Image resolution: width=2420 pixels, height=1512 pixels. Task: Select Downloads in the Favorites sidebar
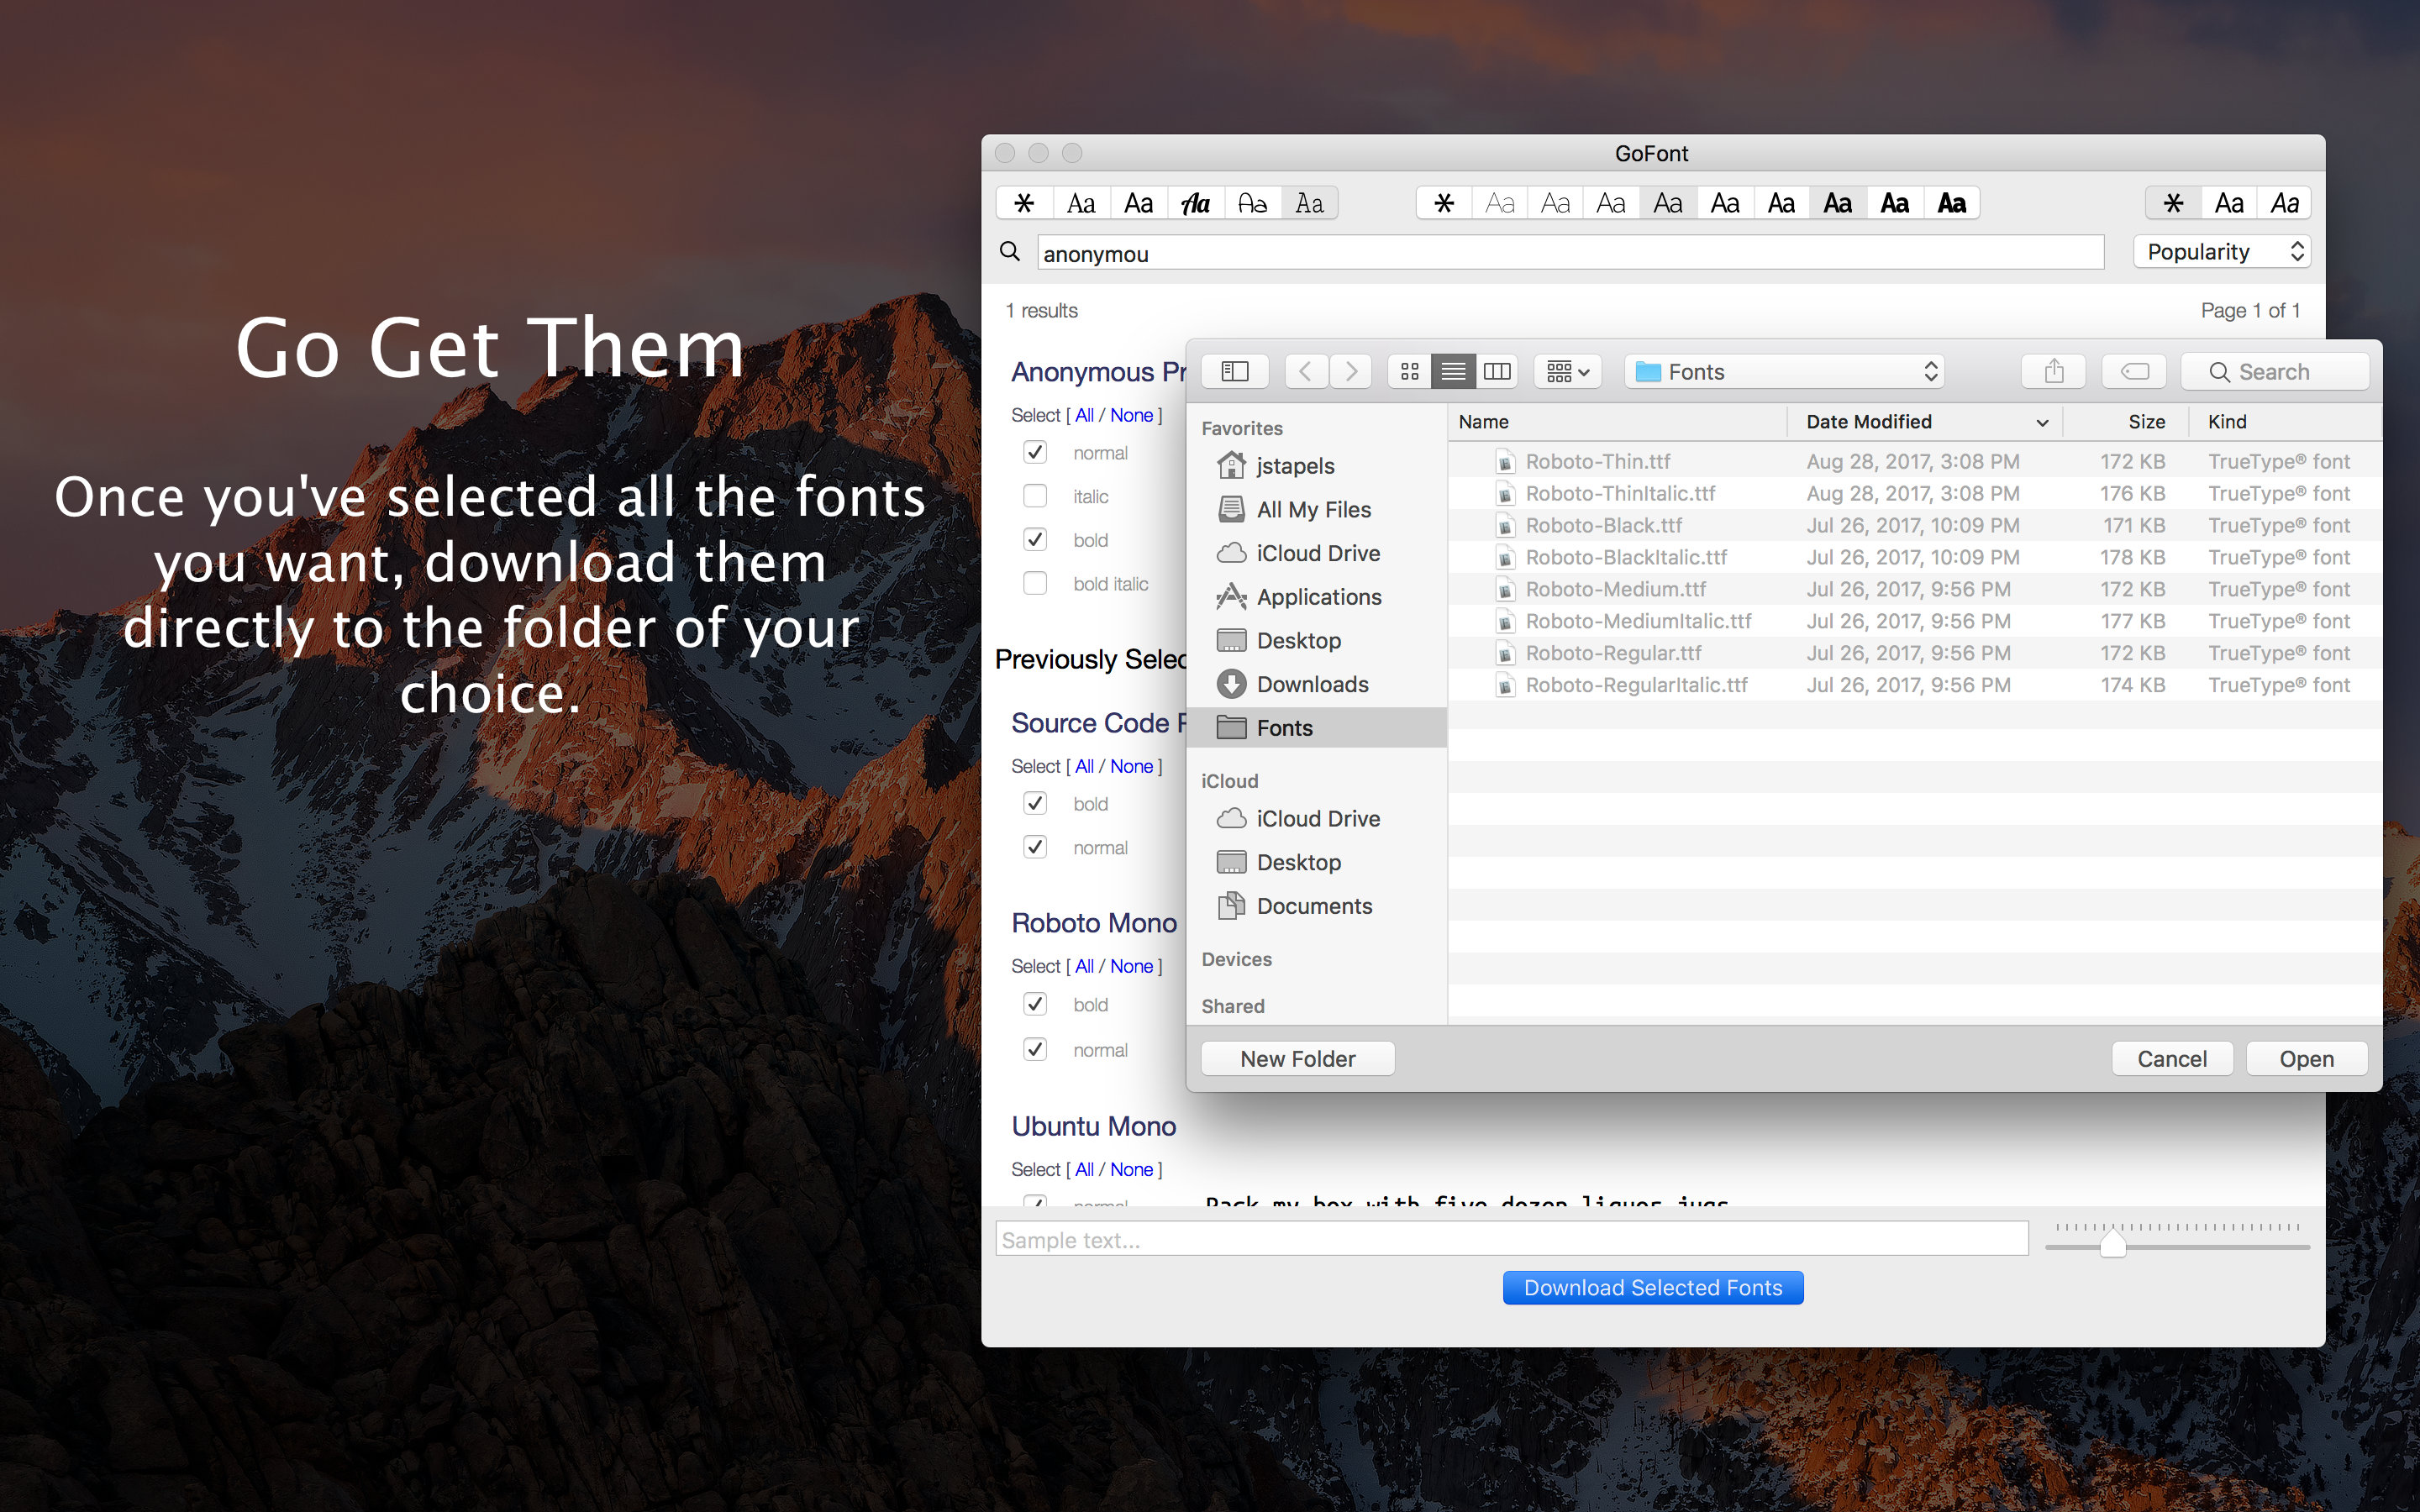pyautogui.click(x=1312, y=684)
